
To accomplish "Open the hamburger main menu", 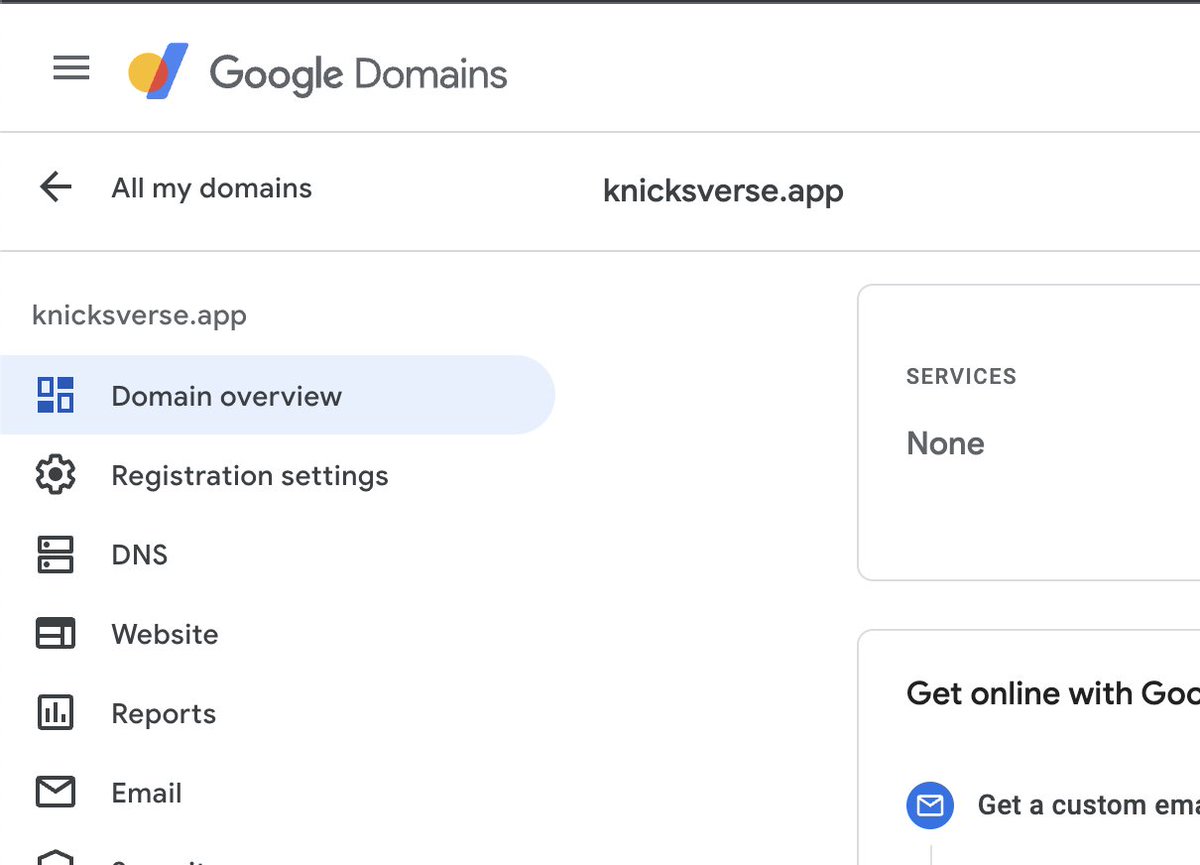I will tap(71, 68).
